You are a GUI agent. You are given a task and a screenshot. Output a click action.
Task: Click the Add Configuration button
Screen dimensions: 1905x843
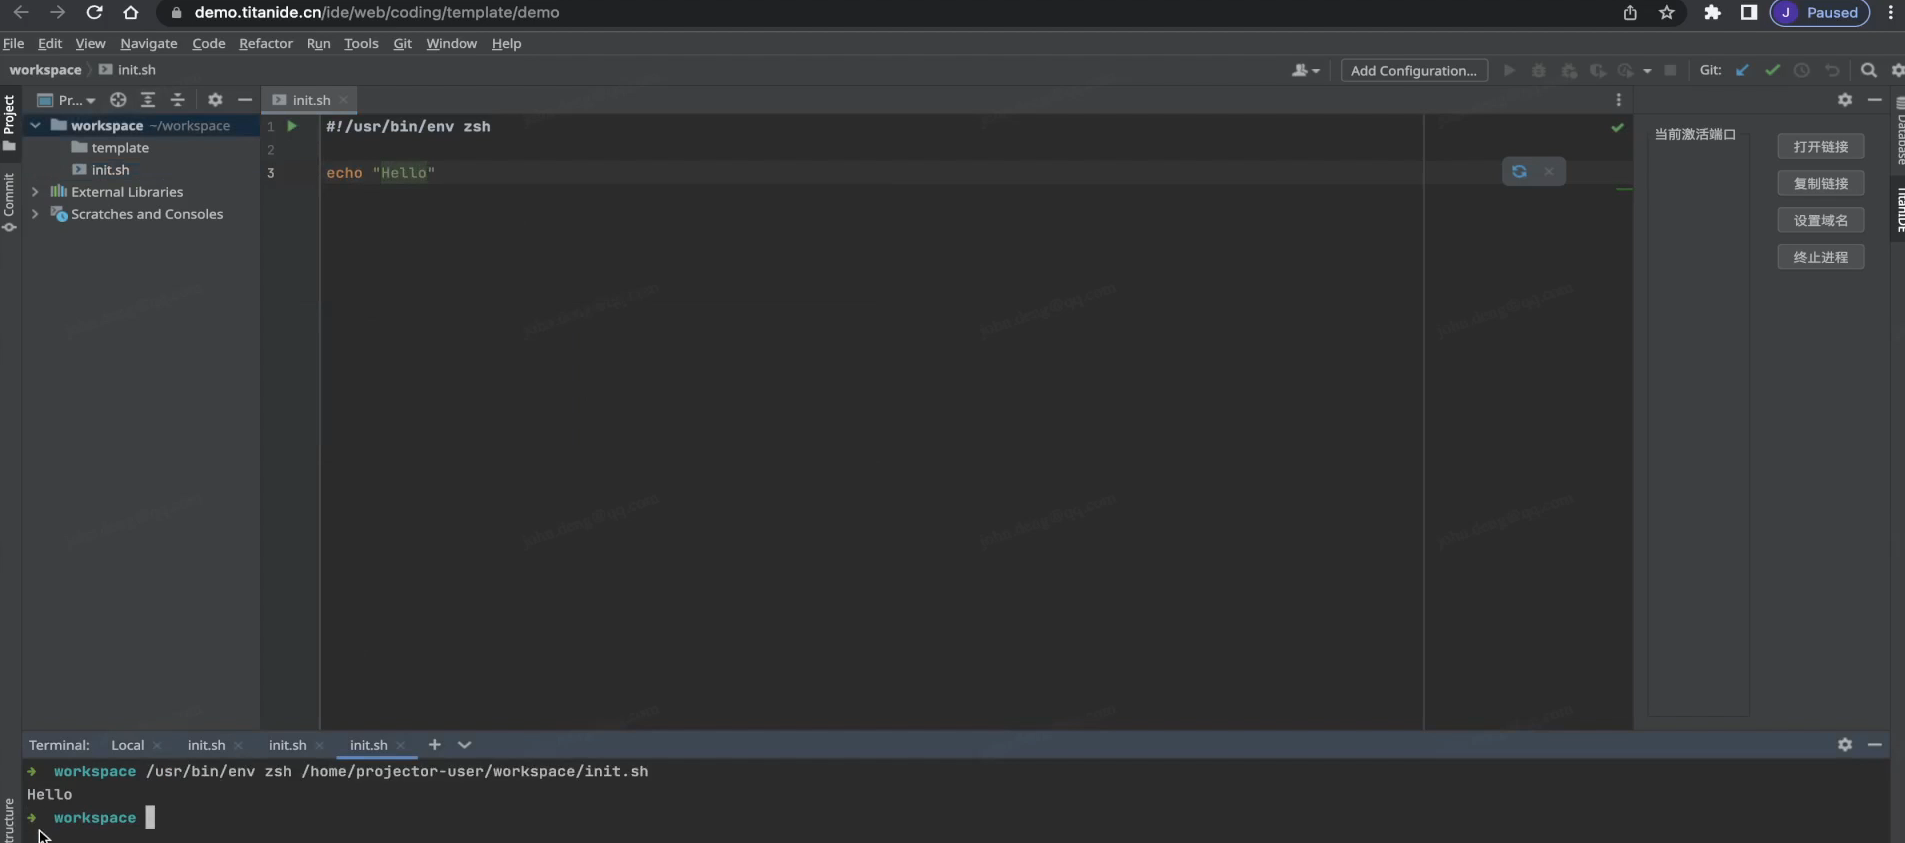pyautogui.click(x=1413, y=70)
